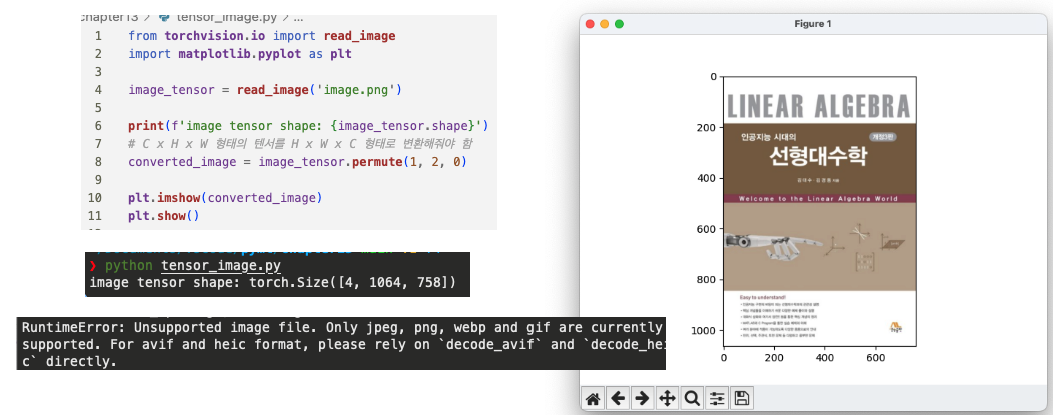
Task: Expand the breadcrumb ellipsis symbol list
Action: (x=298, y=18)
